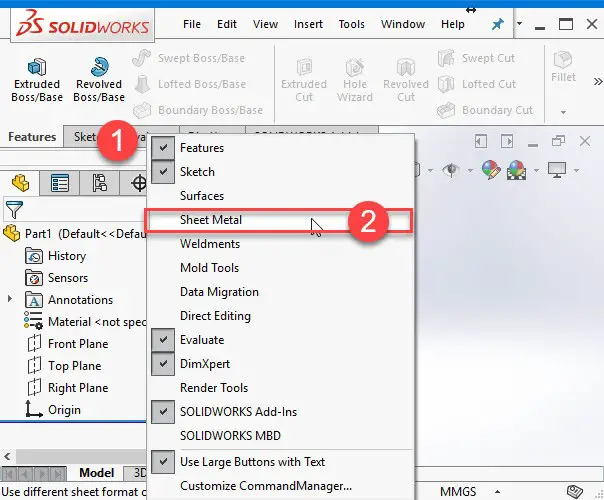The image size is (604, 500).
Task: Collapse panel with the left arrow button
Action: click(x=480, y=141)
